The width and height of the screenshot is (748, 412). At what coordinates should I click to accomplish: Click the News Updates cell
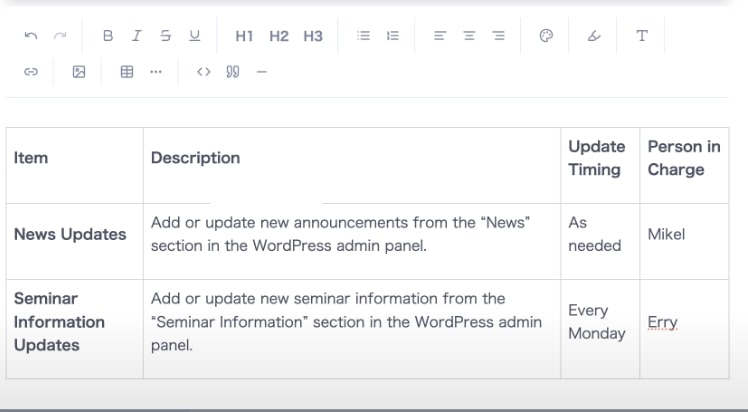(74, 242)
